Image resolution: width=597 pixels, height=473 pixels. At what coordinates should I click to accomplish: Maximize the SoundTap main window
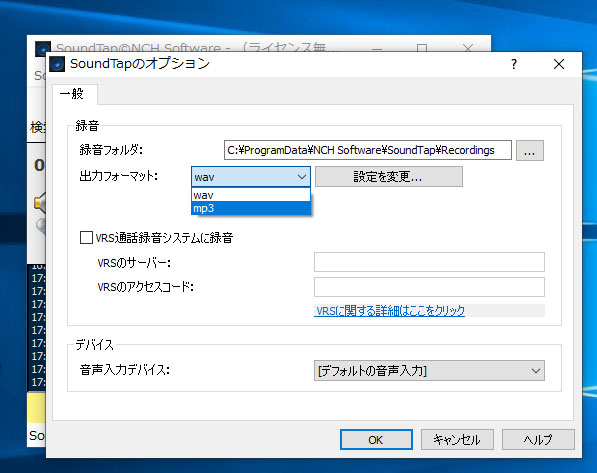(422, 48)
